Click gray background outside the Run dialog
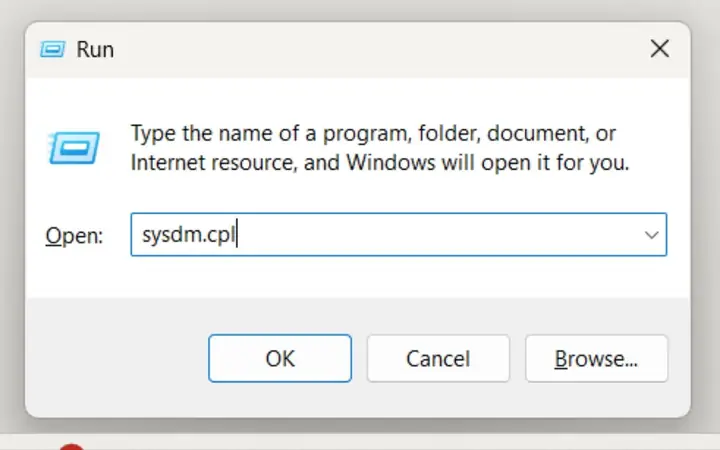Screen dimensions: 720x450 click(12, 230)
